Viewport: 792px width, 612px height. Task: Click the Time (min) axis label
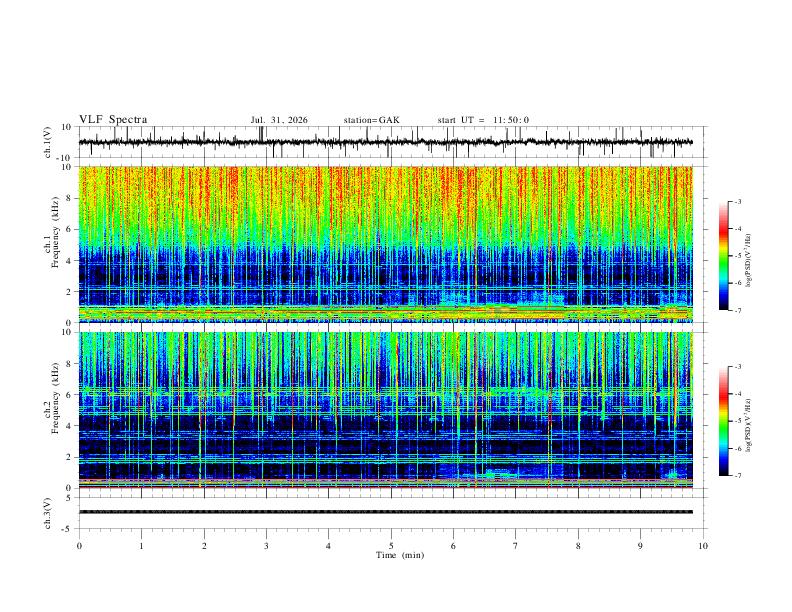pos(400,555)
